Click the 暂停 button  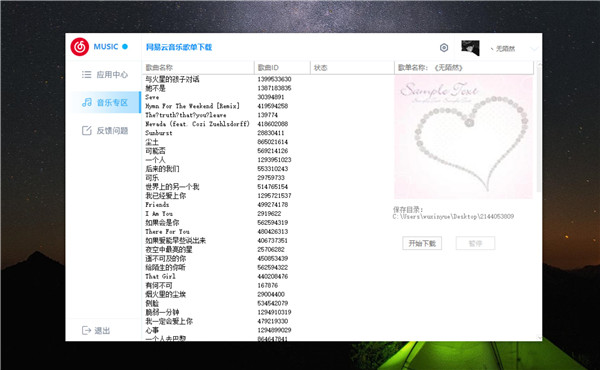click(475, 243)
